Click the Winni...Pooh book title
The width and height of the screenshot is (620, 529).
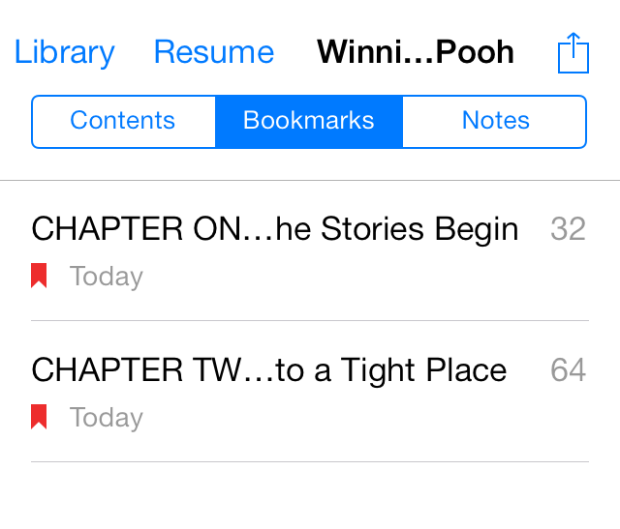point(416,52)
